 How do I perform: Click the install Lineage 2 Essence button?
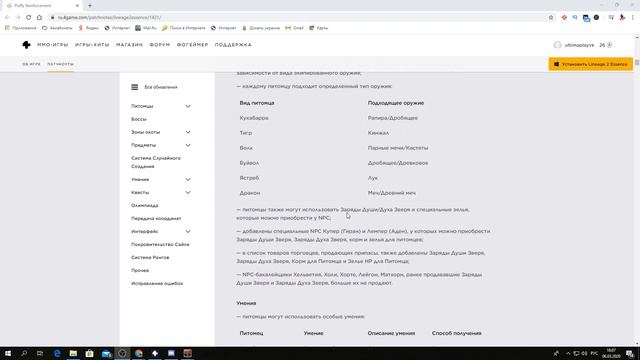click(591, 64)
